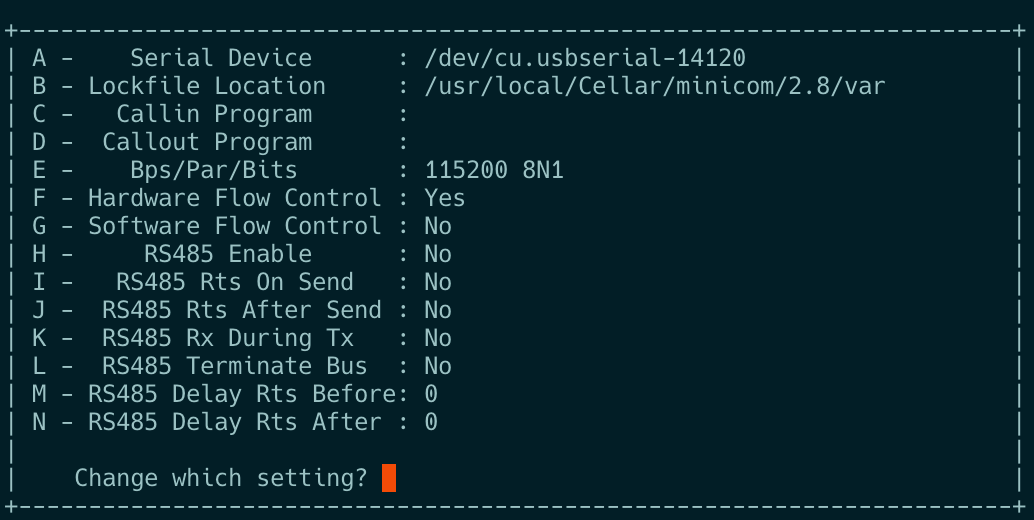Image resolution: width=1034 pixels, height=520 pixels.
Task: Toggle RS485 Rts After Send value
Action: pos(438,310)
